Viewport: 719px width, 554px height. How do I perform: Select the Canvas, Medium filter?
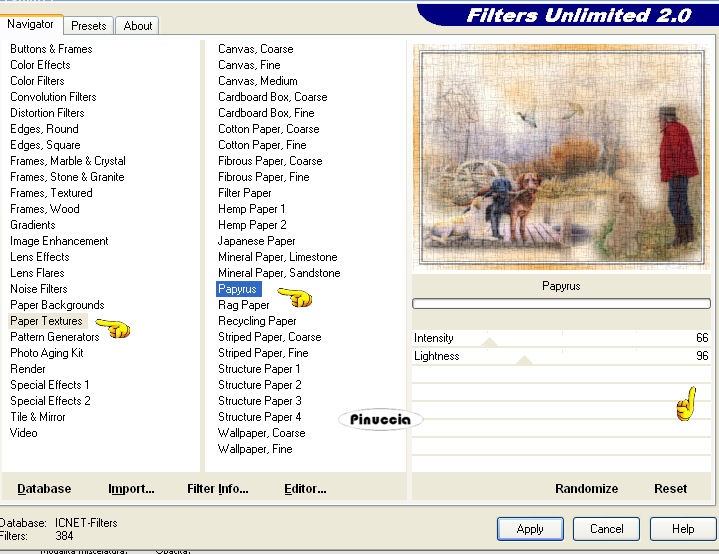pyautogui.click(x=258, y=81)
